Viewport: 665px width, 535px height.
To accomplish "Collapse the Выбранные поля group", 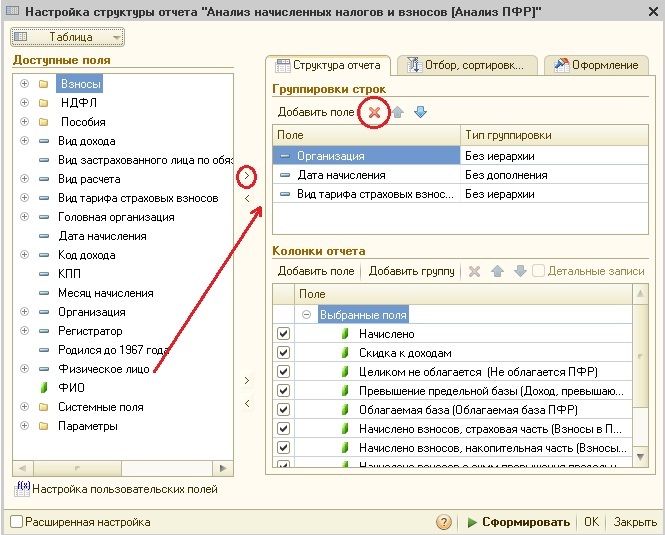I will (x=306, y=315).
